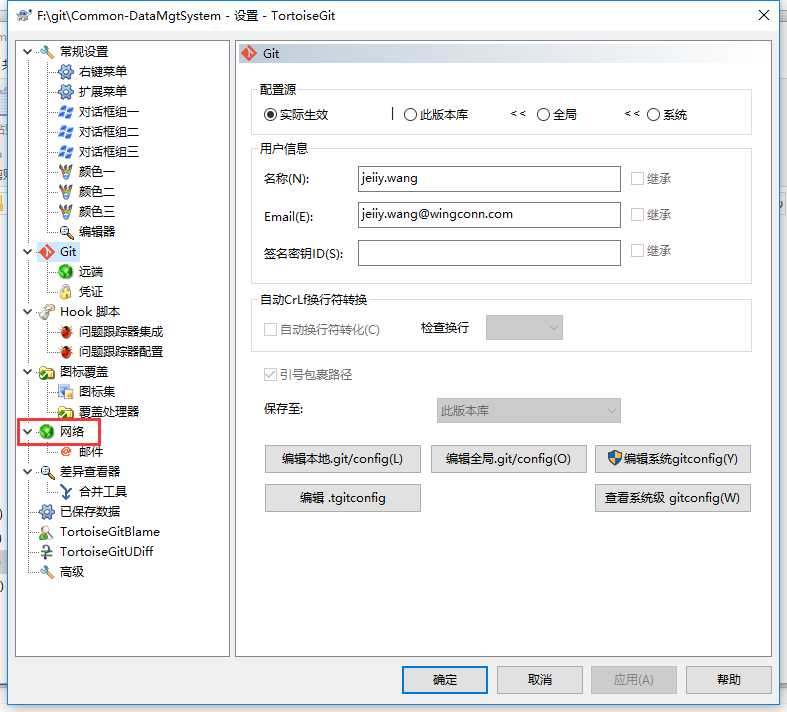Click the Email(E) input field
This screenshot has width=787, height=712.
(x=489, y=215)
